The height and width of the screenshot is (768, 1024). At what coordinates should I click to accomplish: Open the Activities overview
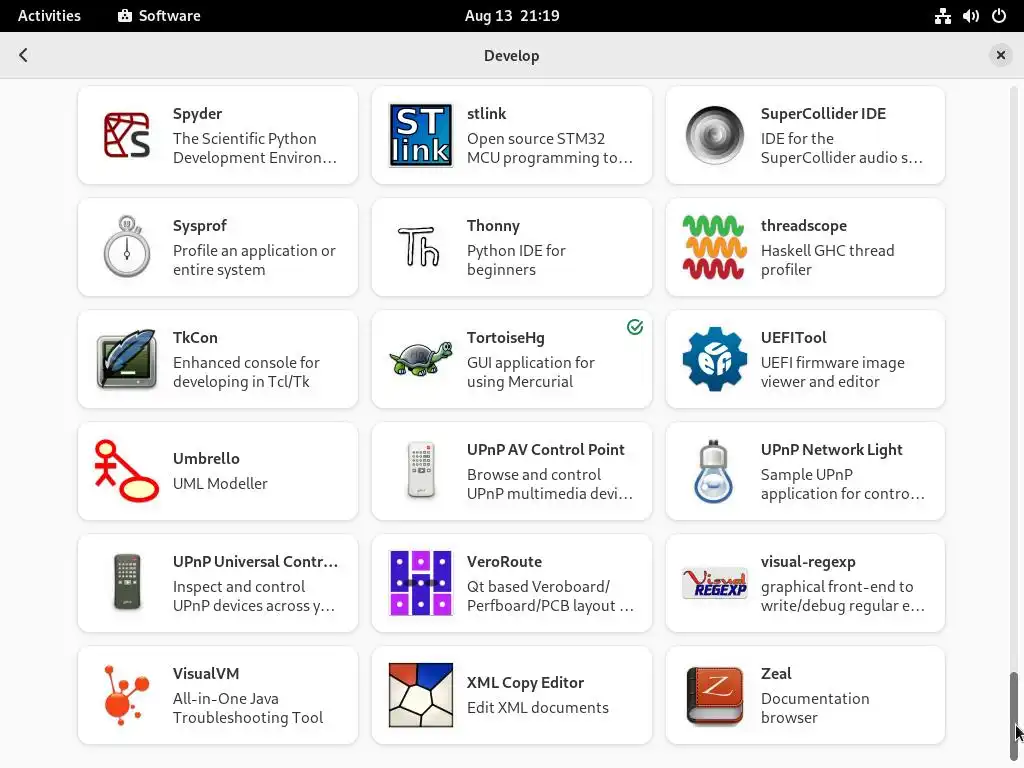pos(49,16)
